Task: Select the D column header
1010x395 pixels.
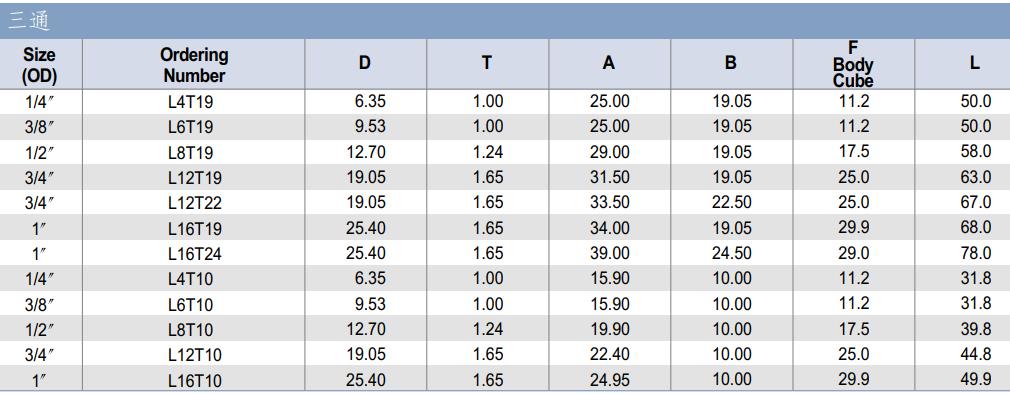Action: [x=365, y=64]
